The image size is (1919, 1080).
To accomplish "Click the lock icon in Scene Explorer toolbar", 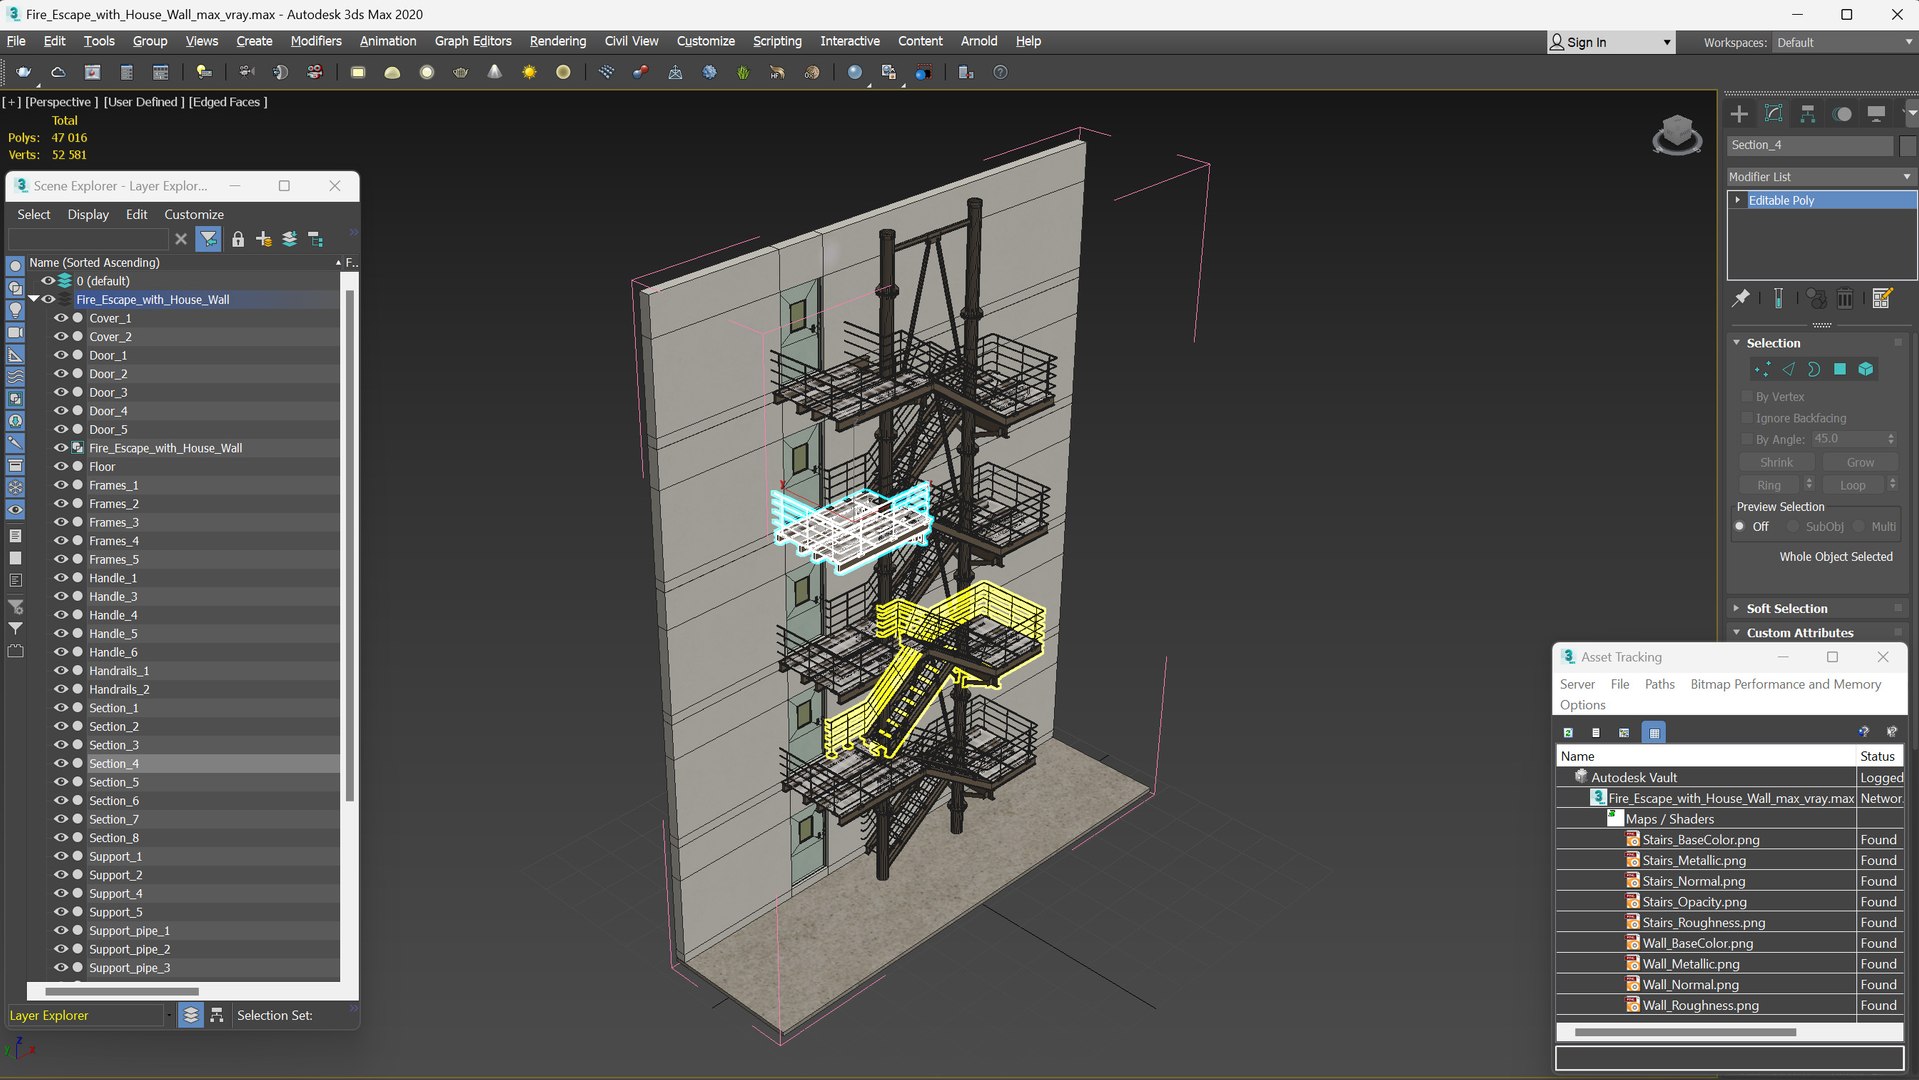I will tap(238, 239).
